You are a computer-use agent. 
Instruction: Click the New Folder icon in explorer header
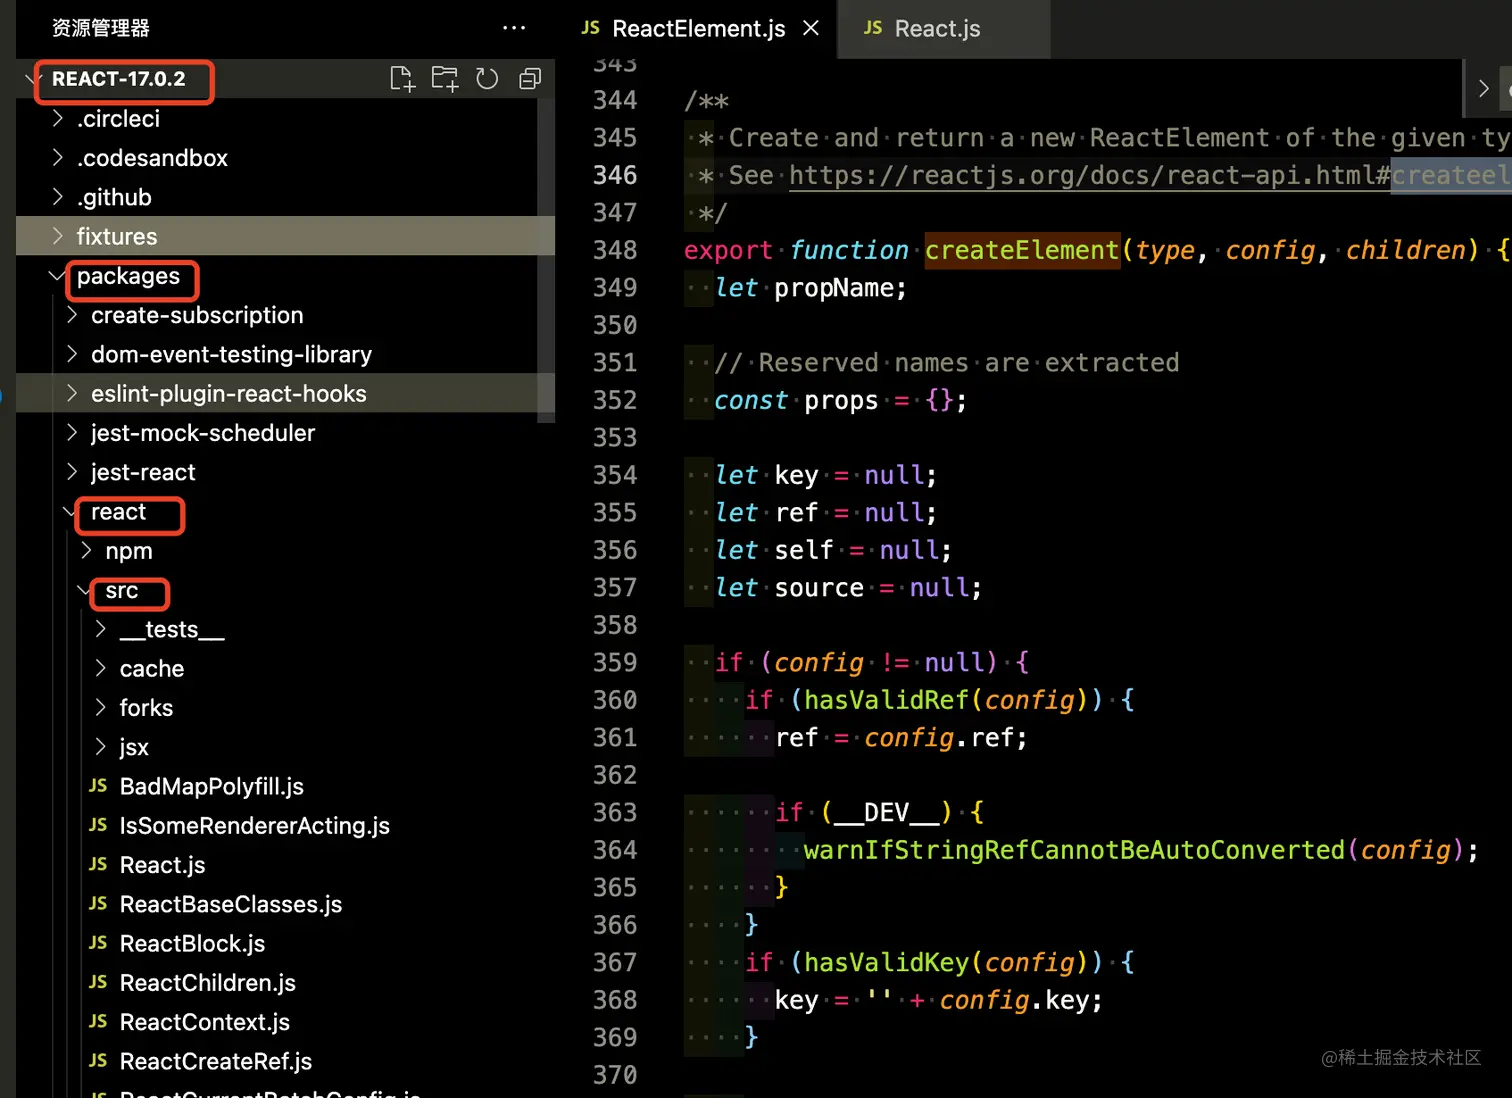pos(444,79)
